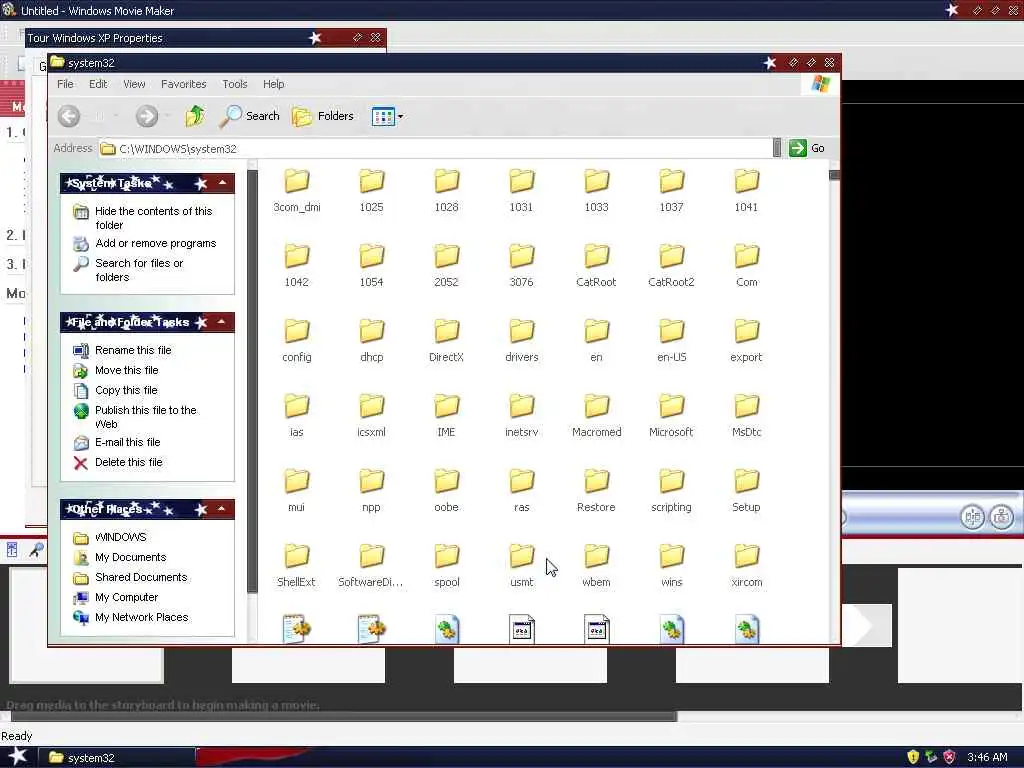Select the DirectX folder
1024x768 pixels.
pos(447,340)
